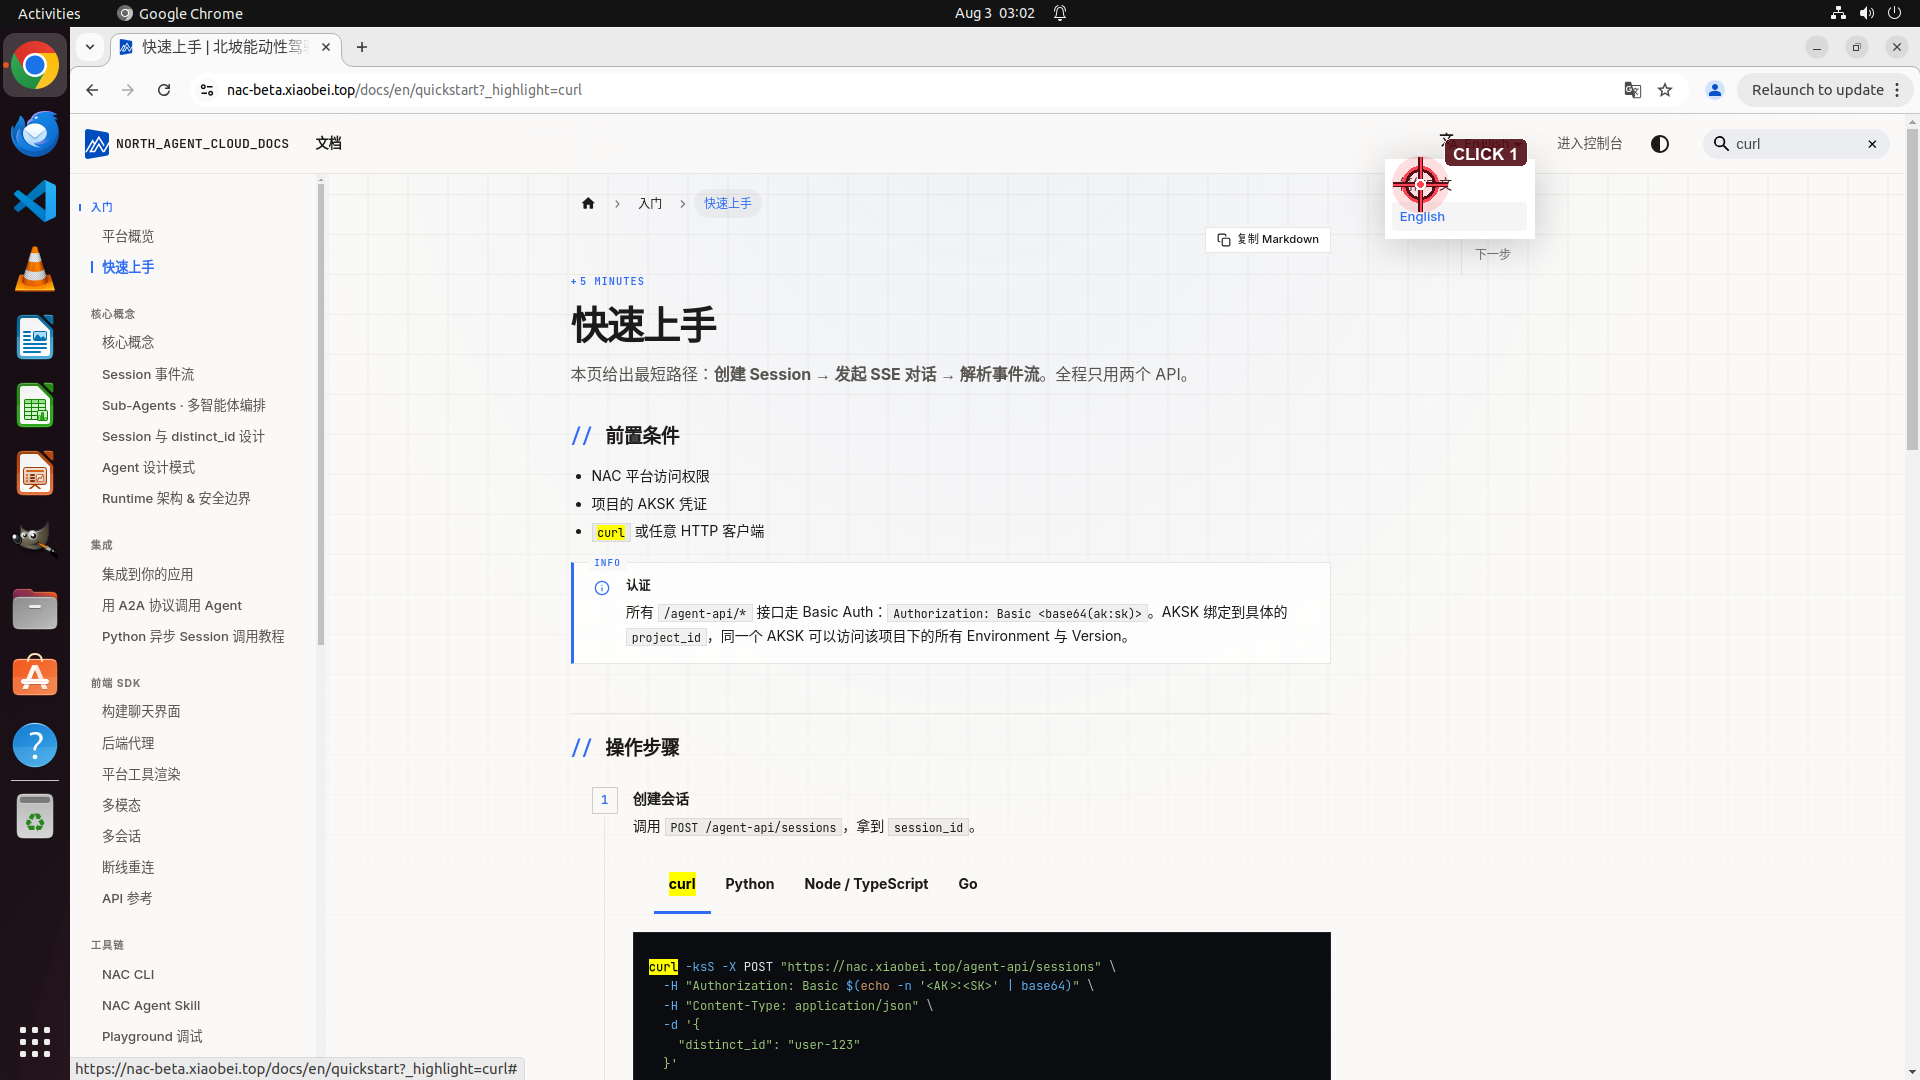Switch to the Go code tab
The width and height of the screenshot is (1920, 1080).
(968, 884)
